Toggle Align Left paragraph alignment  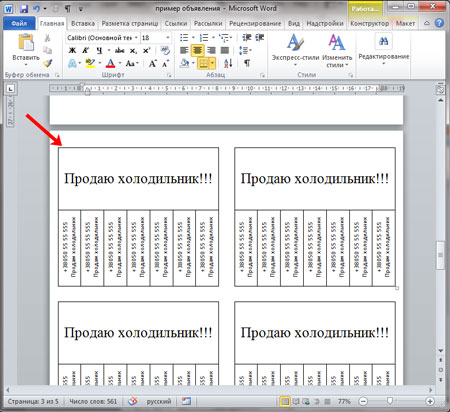point(184,50)
